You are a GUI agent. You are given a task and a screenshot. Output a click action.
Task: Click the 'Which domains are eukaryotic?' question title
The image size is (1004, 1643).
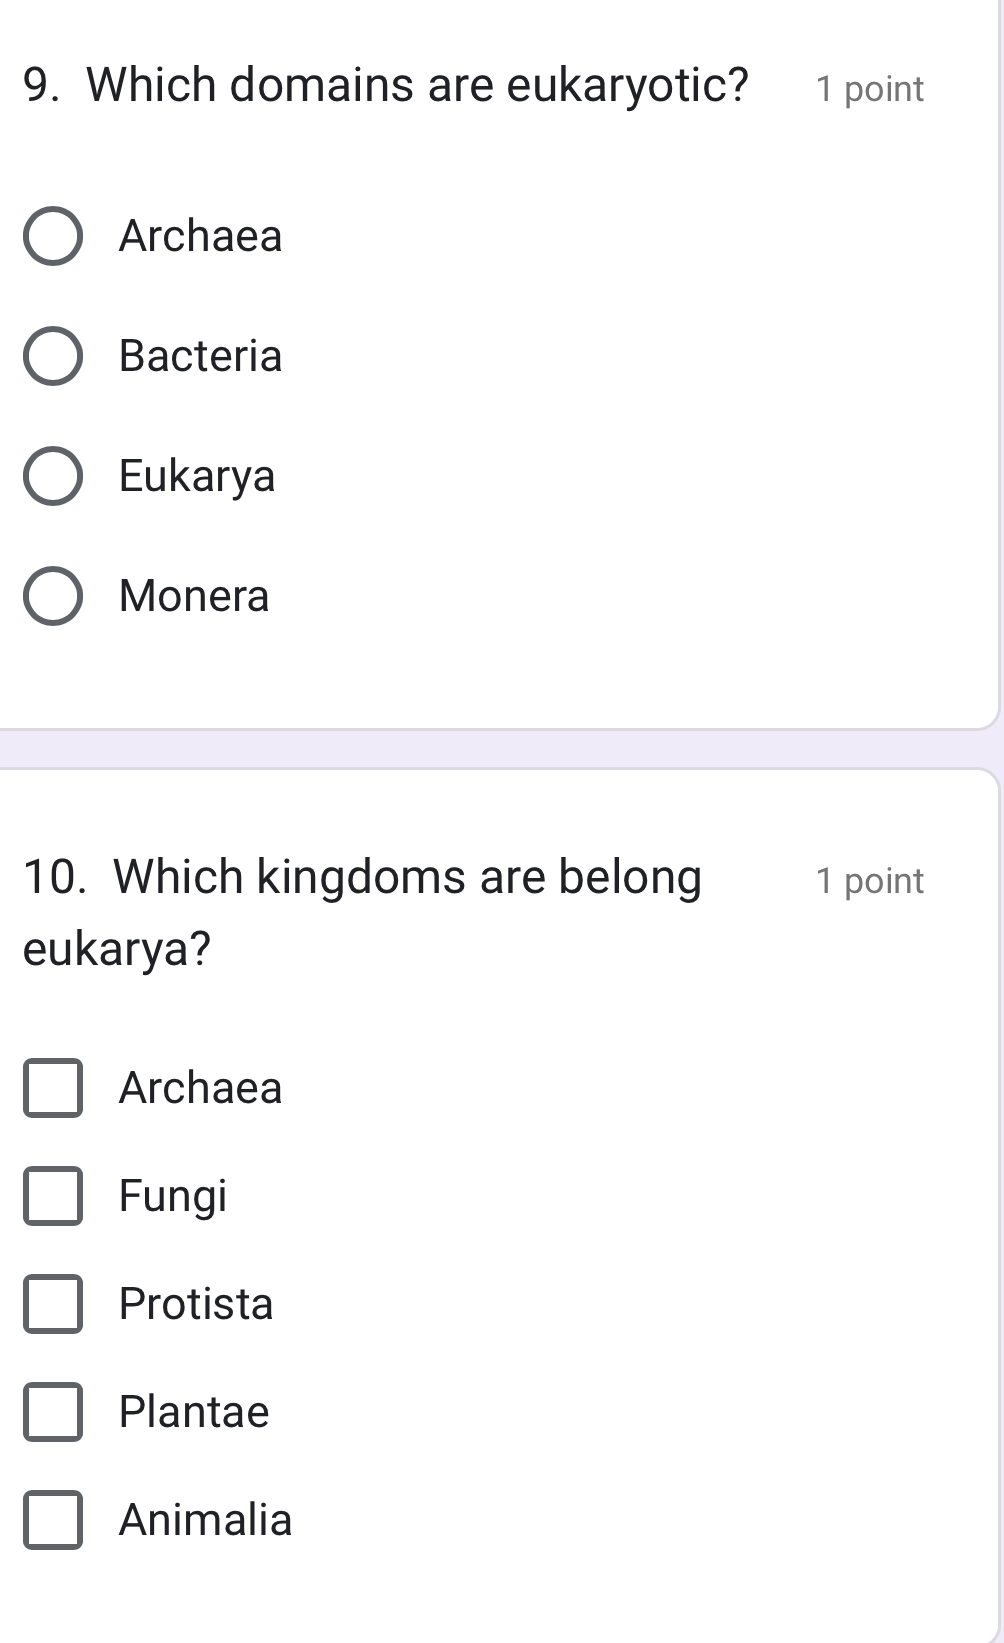tap(417, 85)
